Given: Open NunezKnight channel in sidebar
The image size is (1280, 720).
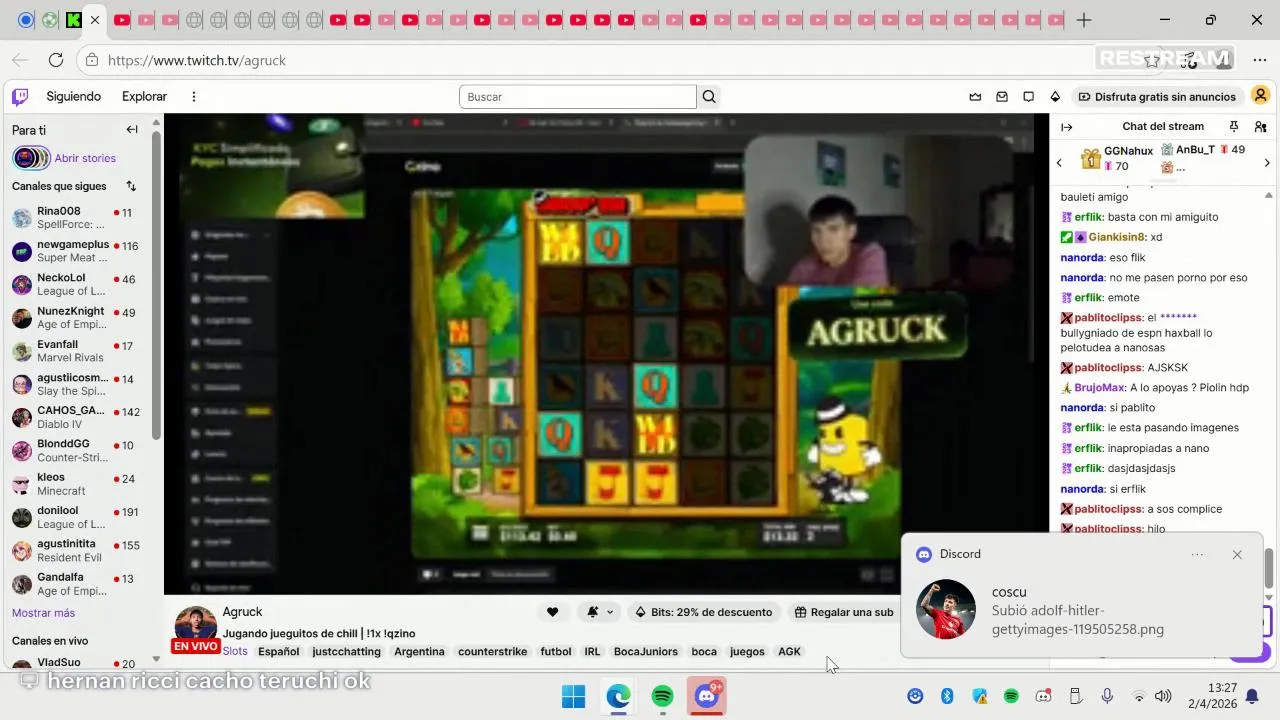Looking at the screenshot, I should (x=75, y=318).
